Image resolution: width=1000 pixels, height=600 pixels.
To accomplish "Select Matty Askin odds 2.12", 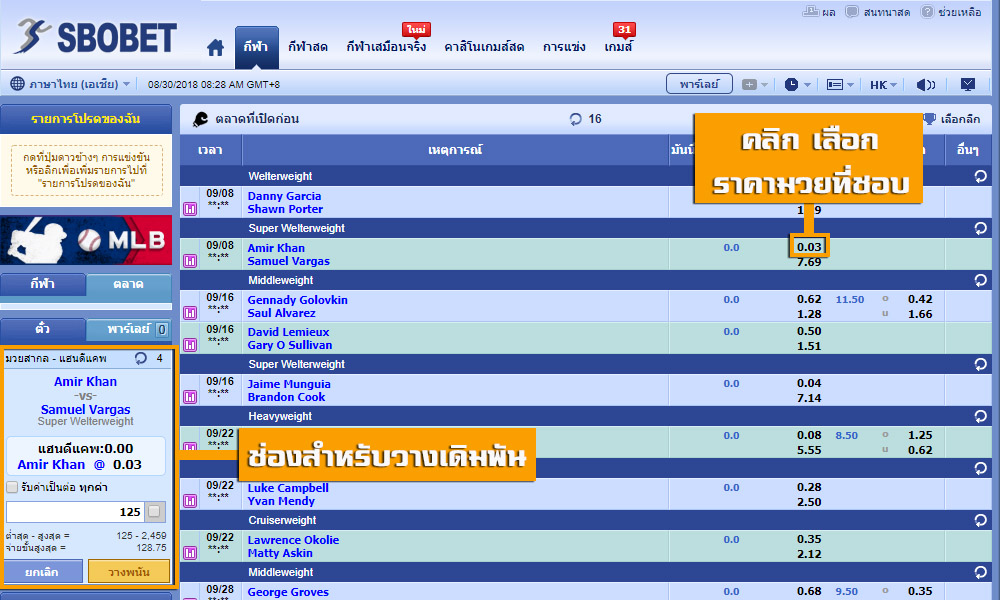I will [x=809, y=554].
